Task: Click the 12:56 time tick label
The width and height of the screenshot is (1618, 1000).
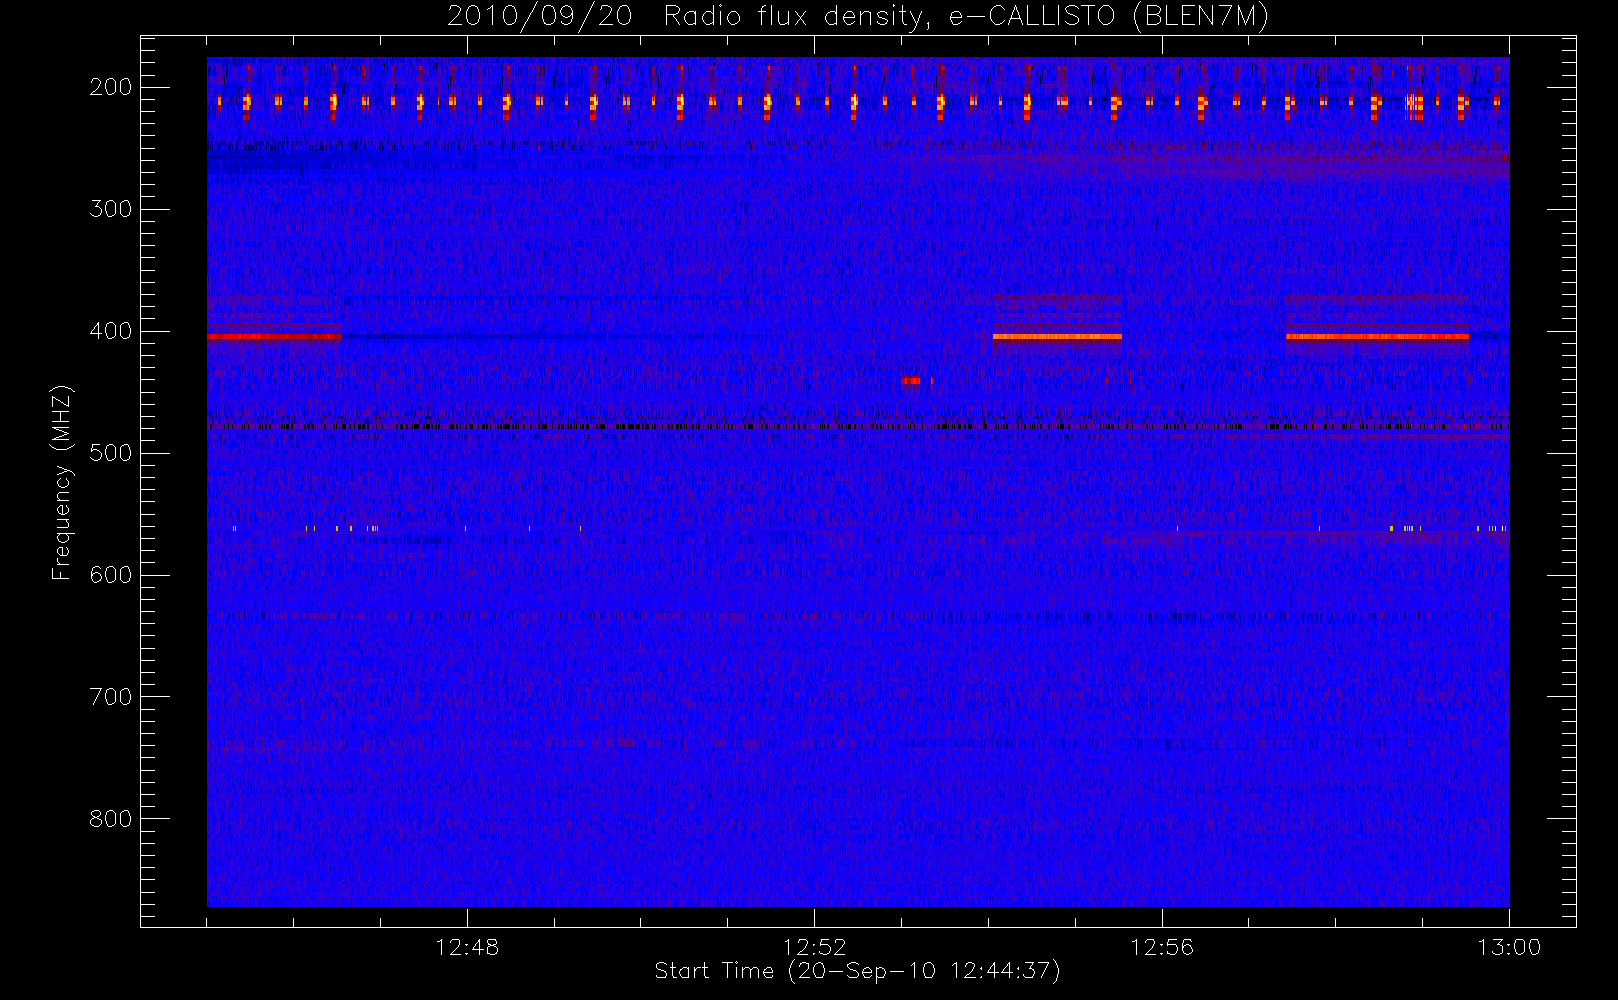Action: (x=1162, y=947)
